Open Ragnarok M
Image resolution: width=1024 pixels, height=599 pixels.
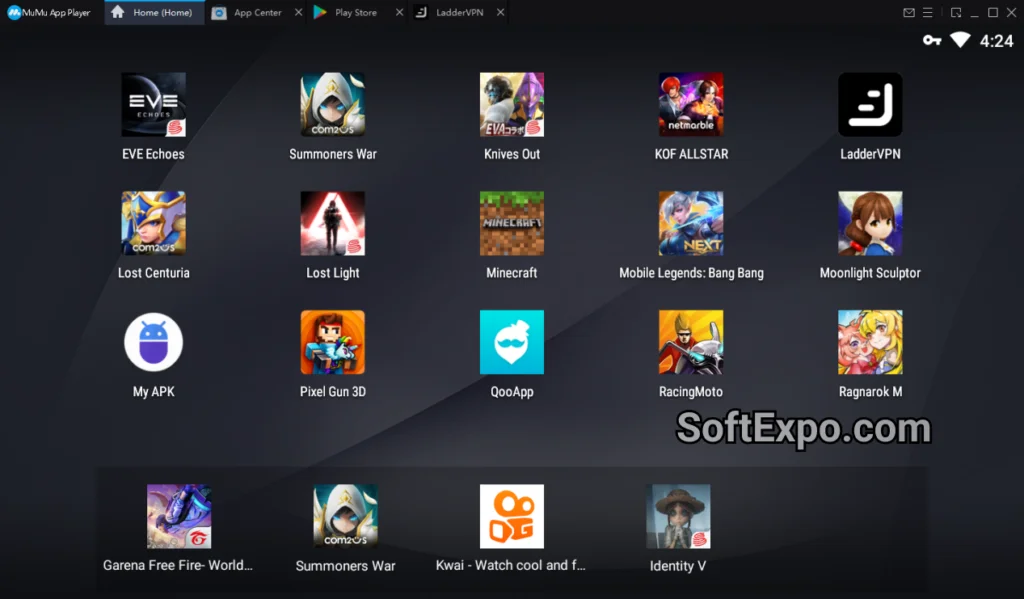(x=870, y=341)
